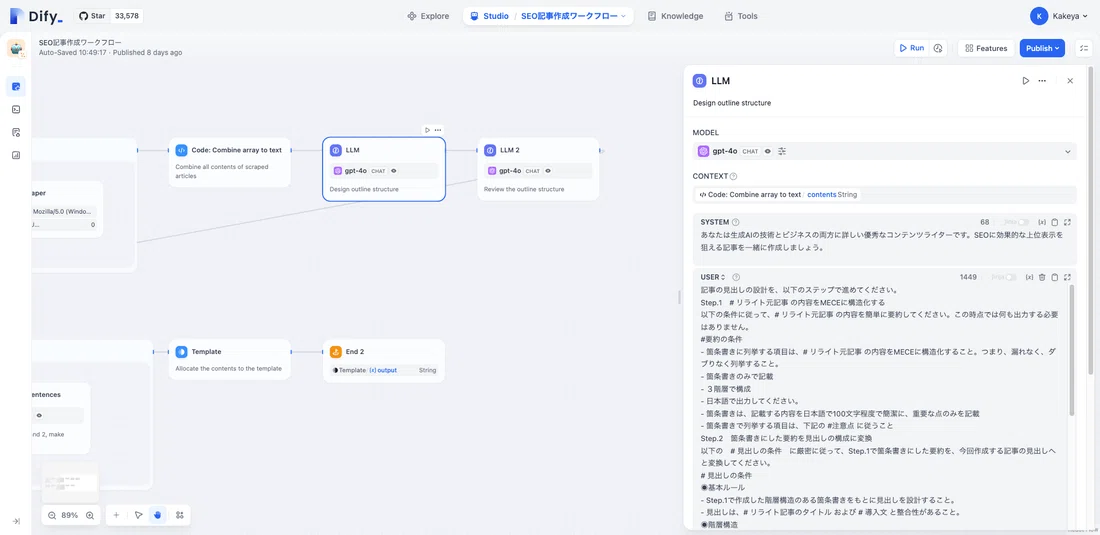Click the End 2 node icon

point(335,352)
